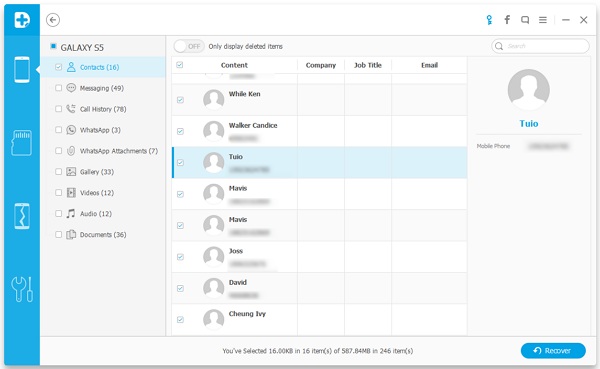Check the Documents (36) checkbox
This screenshot has width=600, height=369.
[x=58, y=234]
